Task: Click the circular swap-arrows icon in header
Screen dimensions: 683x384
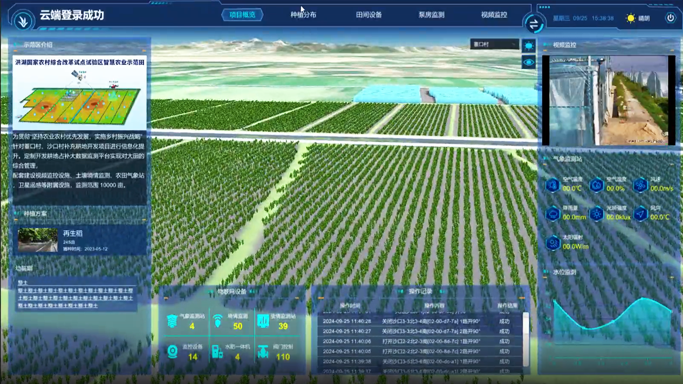Action: point(534,24)
